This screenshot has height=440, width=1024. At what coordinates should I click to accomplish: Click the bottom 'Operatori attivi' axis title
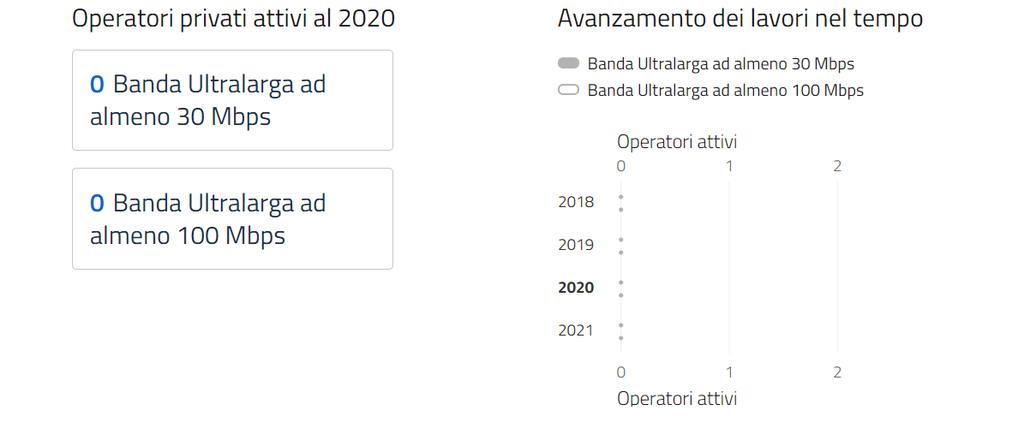coord(677,398)
